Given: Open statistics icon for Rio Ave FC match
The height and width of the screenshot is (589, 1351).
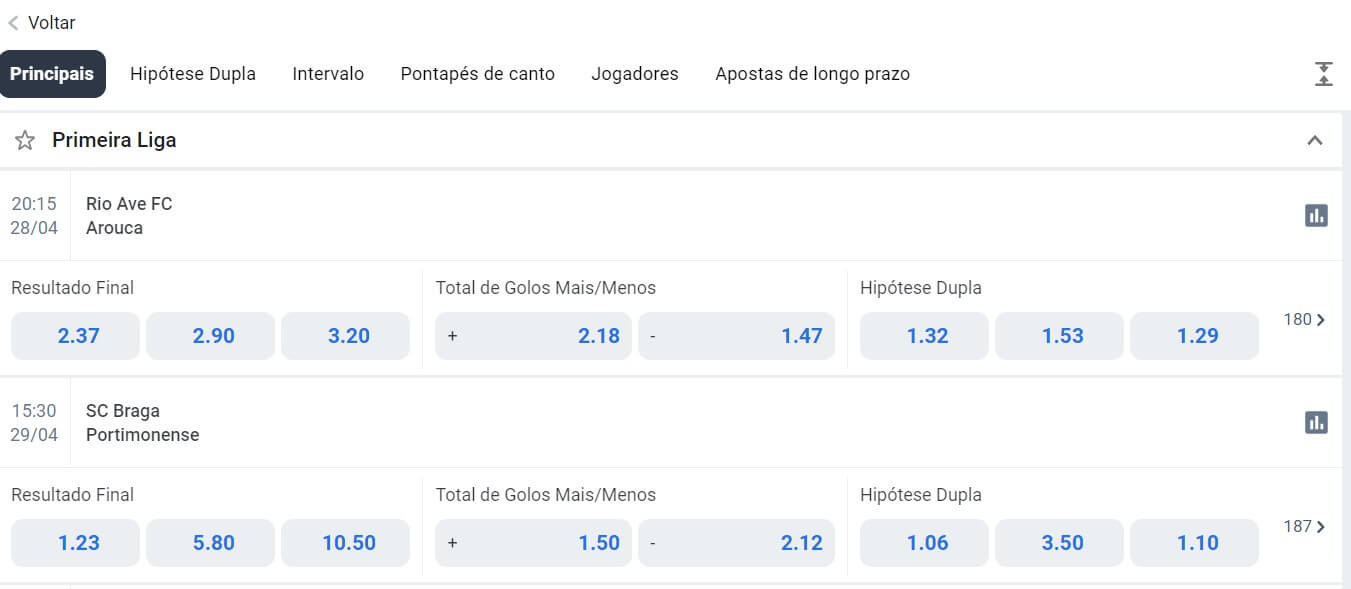Looking at the screenshot, I should [x=1316, y=215].
